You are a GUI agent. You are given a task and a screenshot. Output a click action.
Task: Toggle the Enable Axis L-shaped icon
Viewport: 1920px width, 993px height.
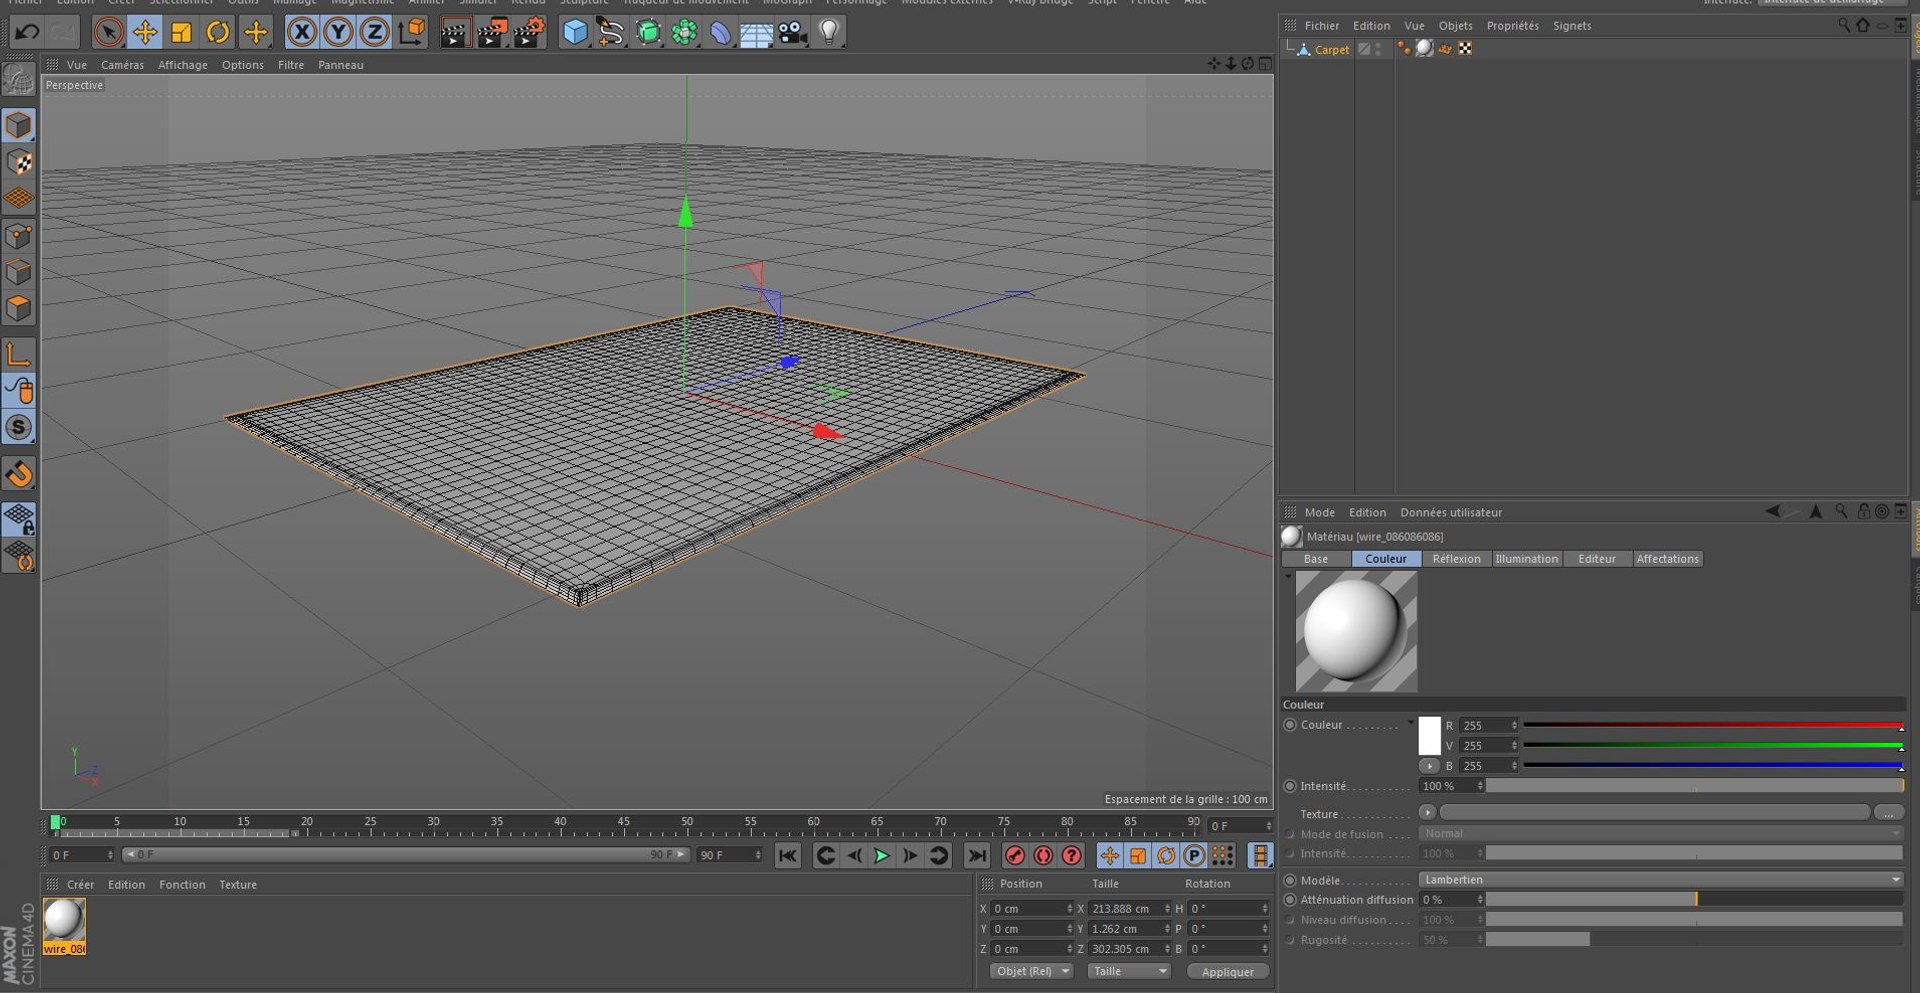[19, 354]
